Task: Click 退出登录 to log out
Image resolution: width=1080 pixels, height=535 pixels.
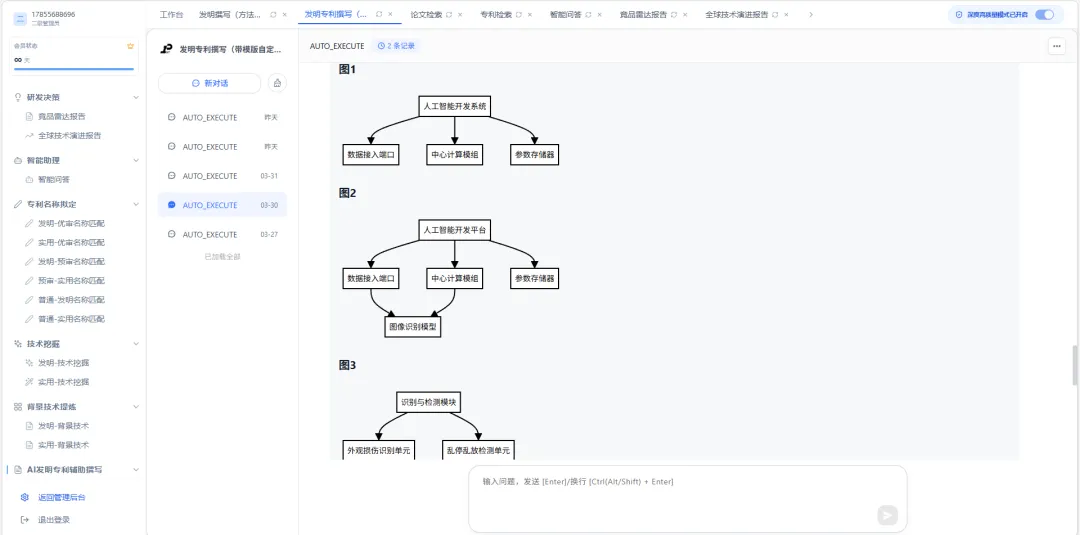Action: [54, 520]
